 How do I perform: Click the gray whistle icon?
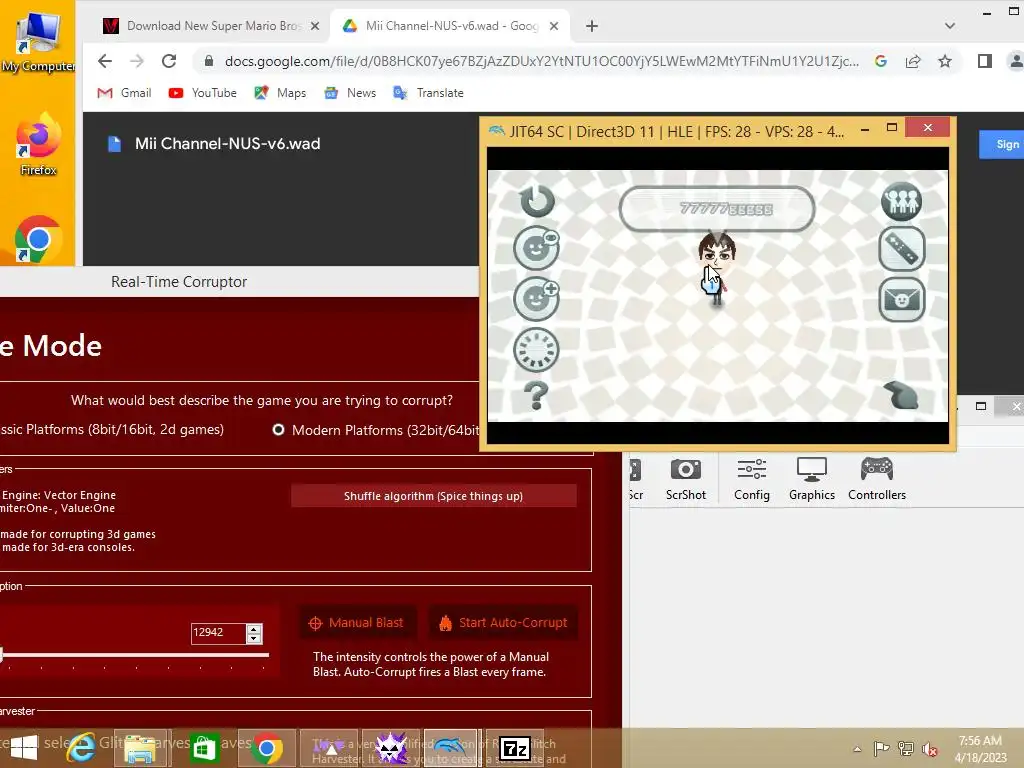[901, 395]
